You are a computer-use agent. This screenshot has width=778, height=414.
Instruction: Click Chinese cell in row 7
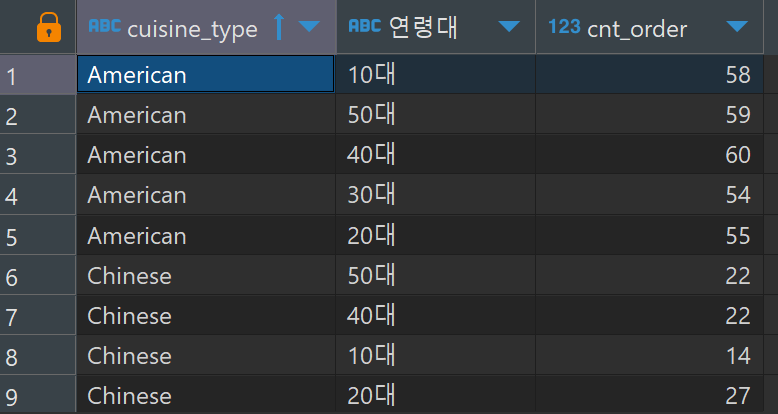point(206,316)
